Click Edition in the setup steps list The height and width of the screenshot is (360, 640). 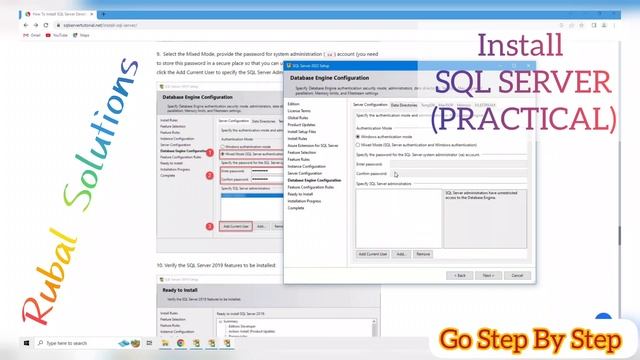(x=293, y=104)
